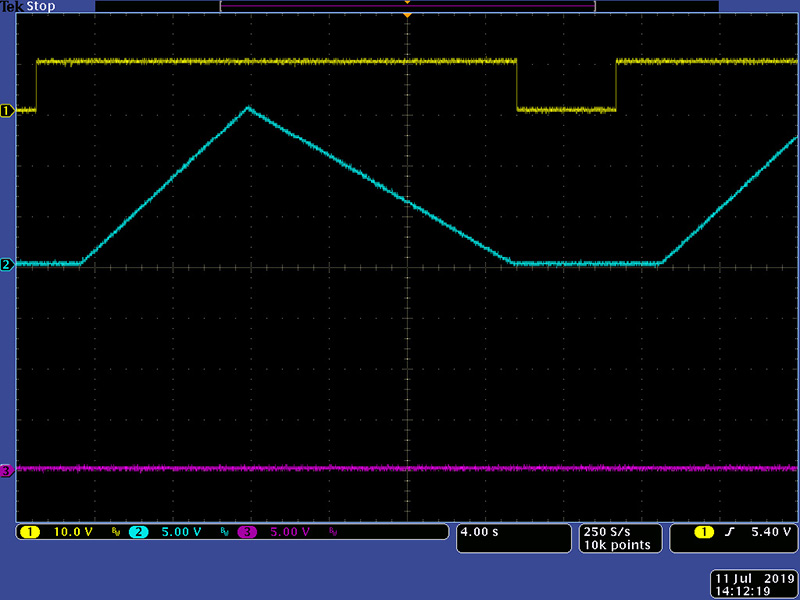
Task: Click the 14:12:19 time readout
Action: (x=743, y=591)
